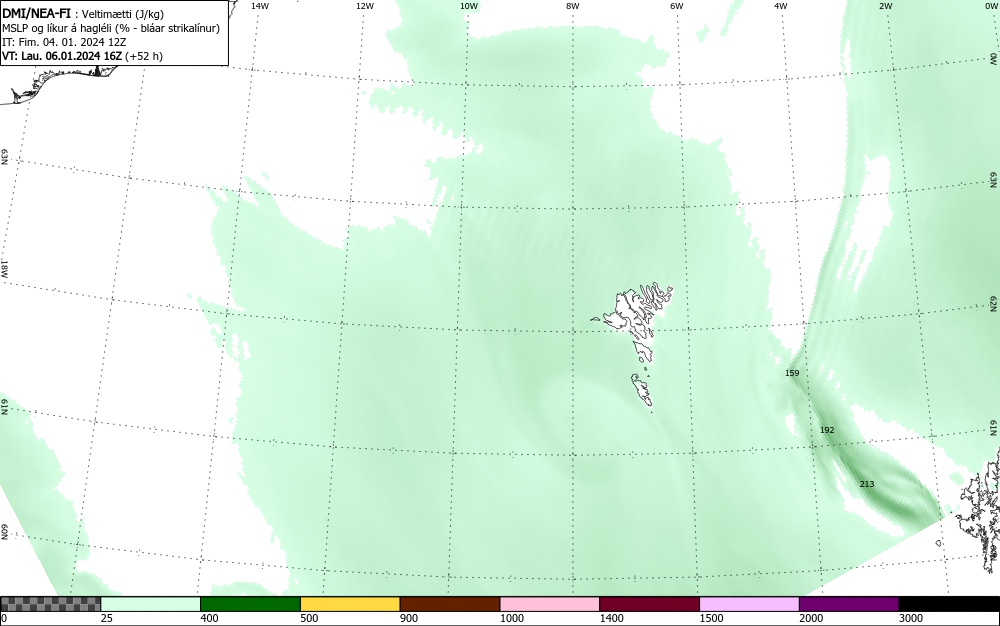Click the 14W longitude label

point(260,6)
